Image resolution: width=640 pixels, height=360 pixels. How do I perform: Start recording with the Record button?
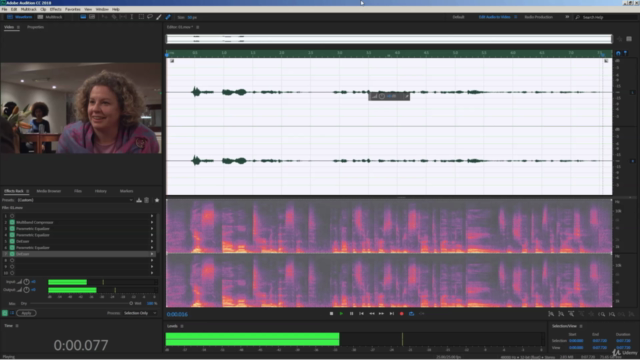point(402,313)
